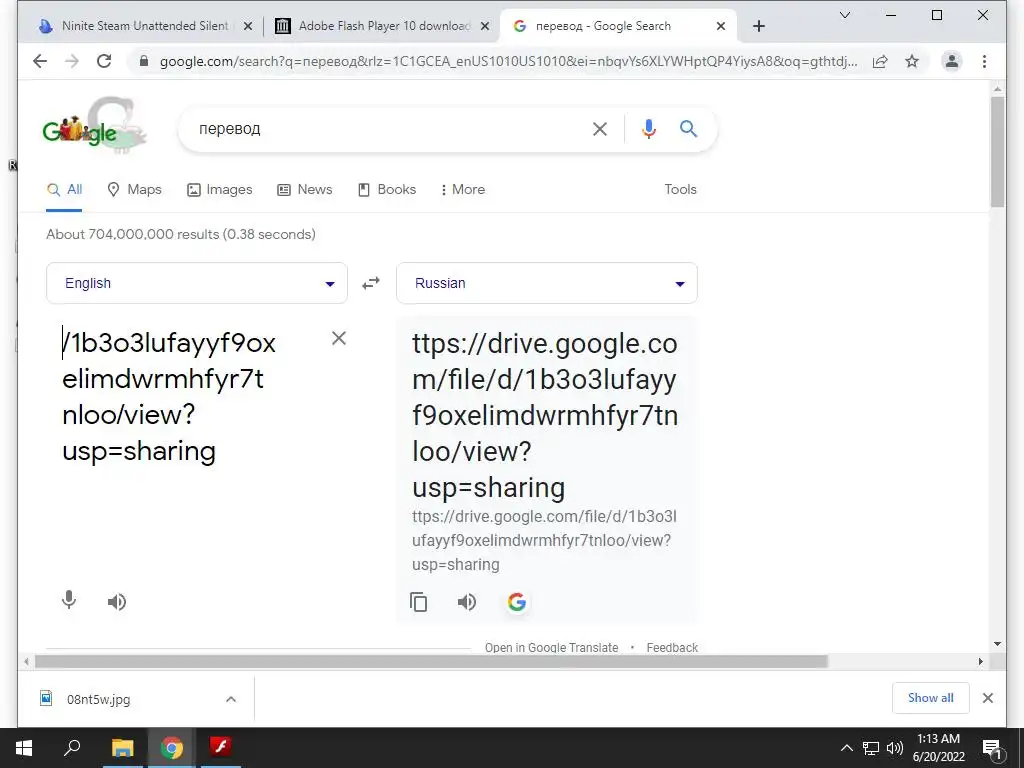Open the Windows notification center
The image size is (1024, 768).
click(992, 750)
